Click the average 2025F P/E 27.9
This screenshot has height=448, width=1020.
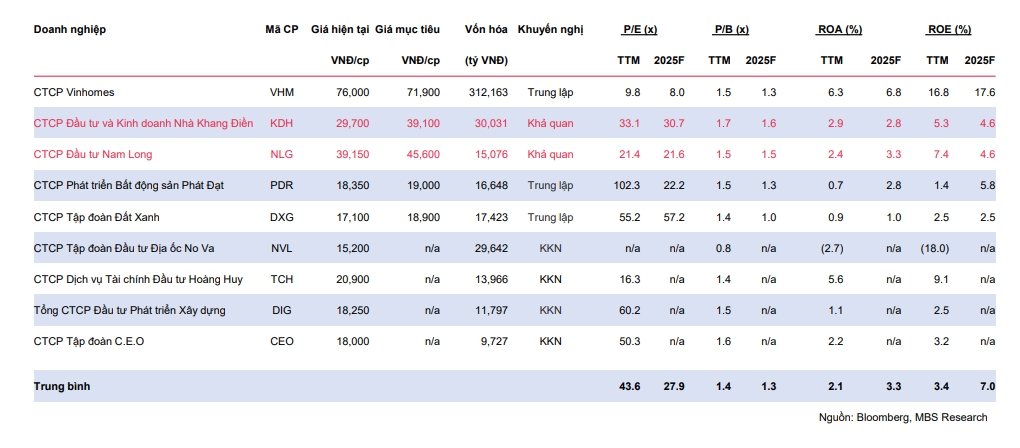(x=674, y=386)
